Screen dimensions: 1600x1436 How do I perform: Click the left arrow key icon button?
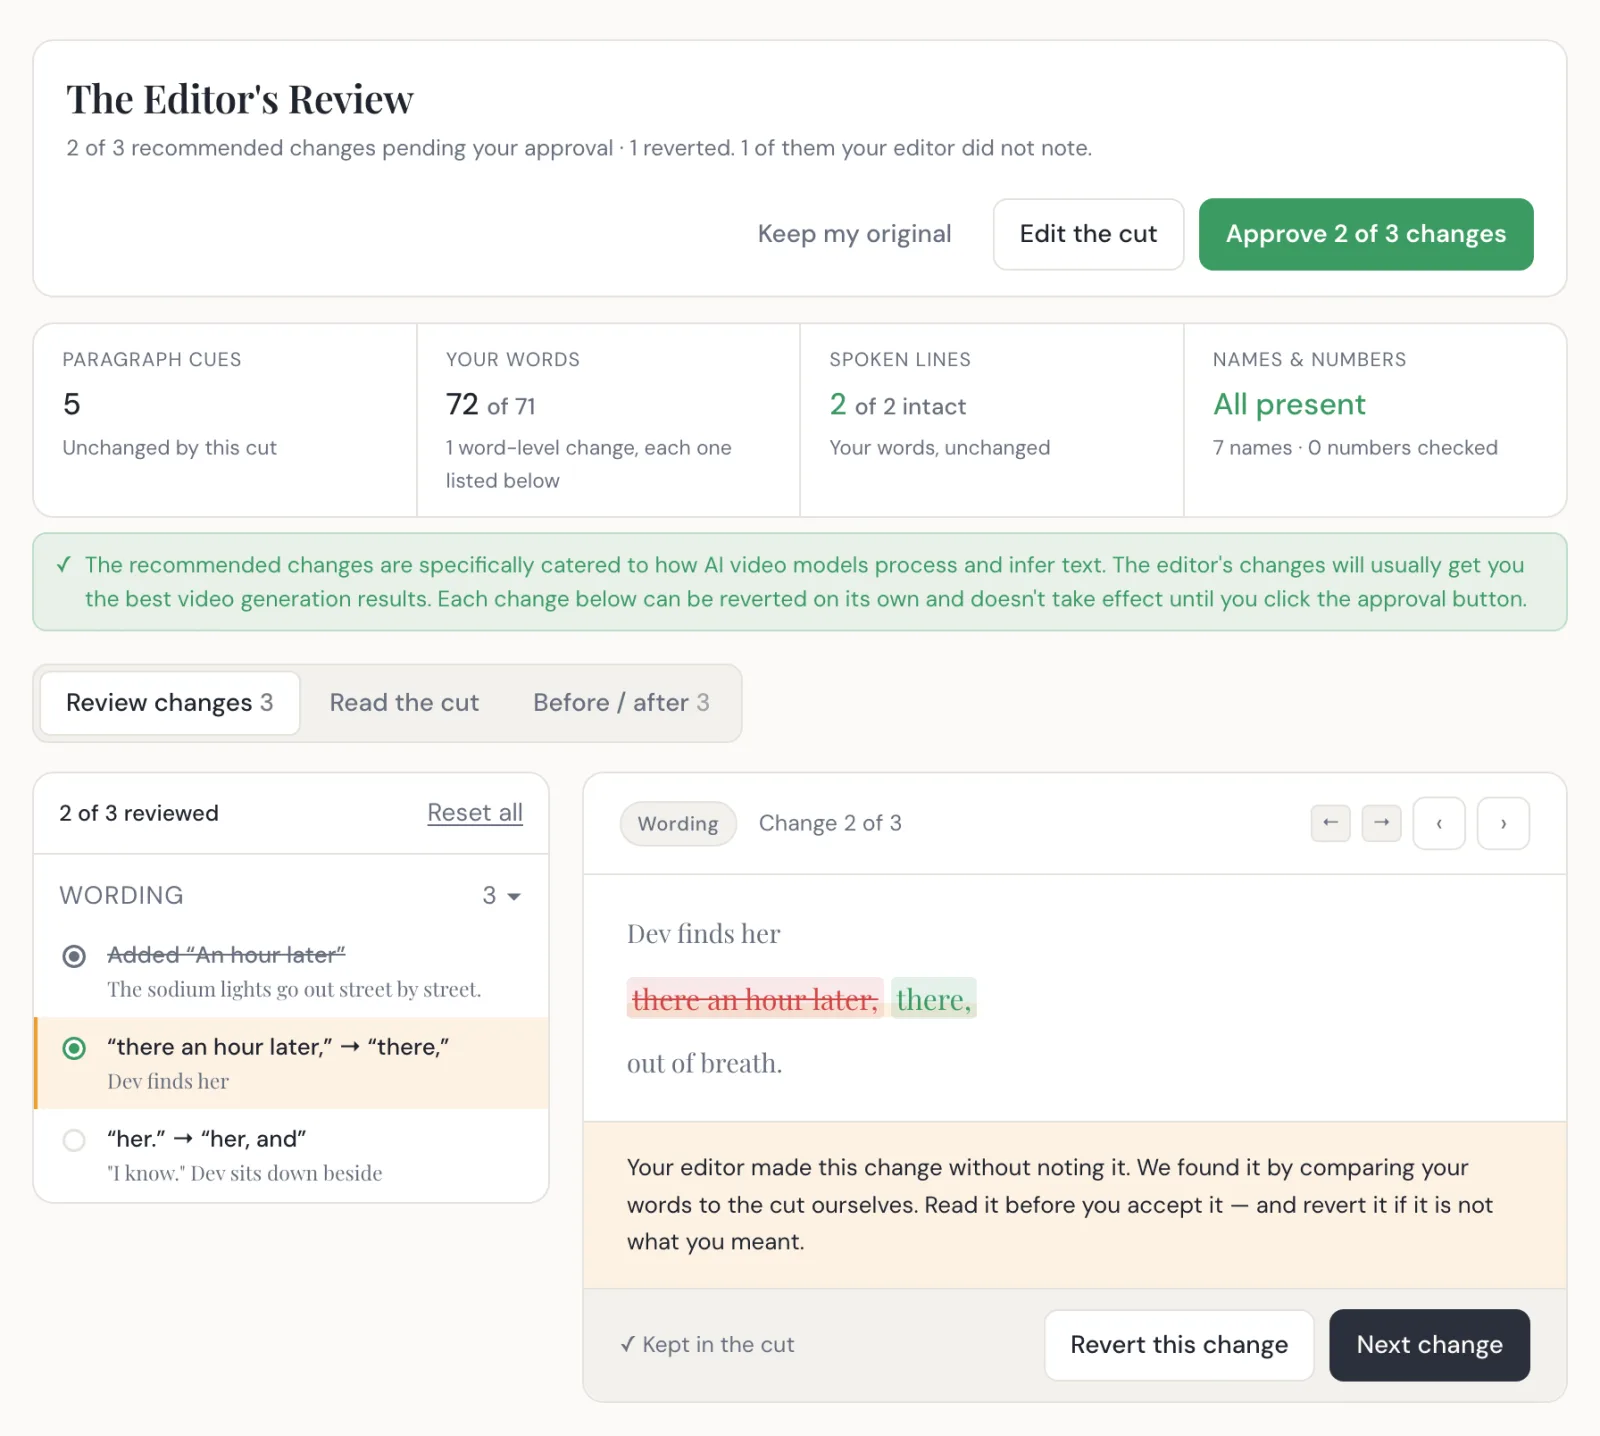click(x=1330, y=823)
